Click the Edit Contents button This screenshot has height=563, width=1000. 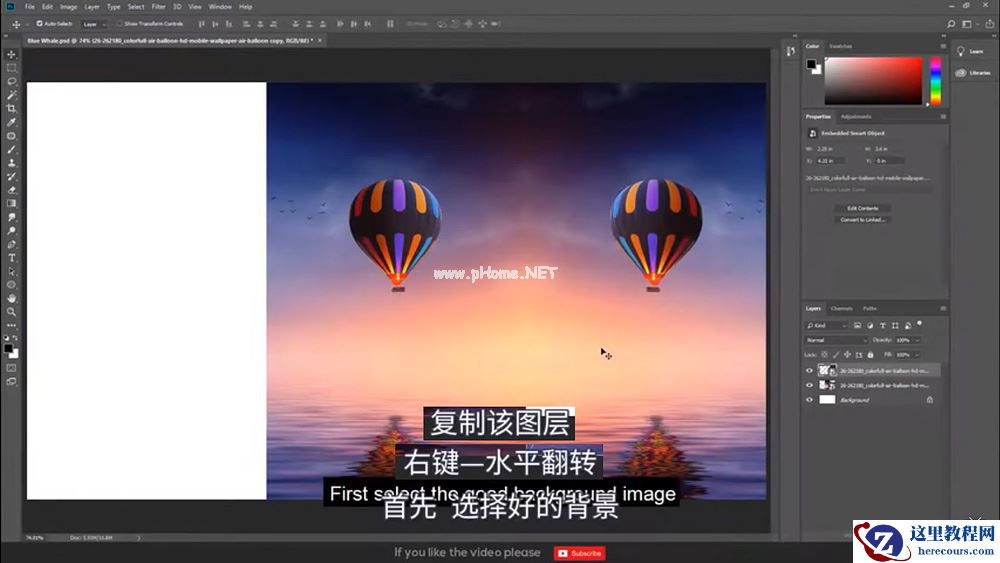click(862, 208)
